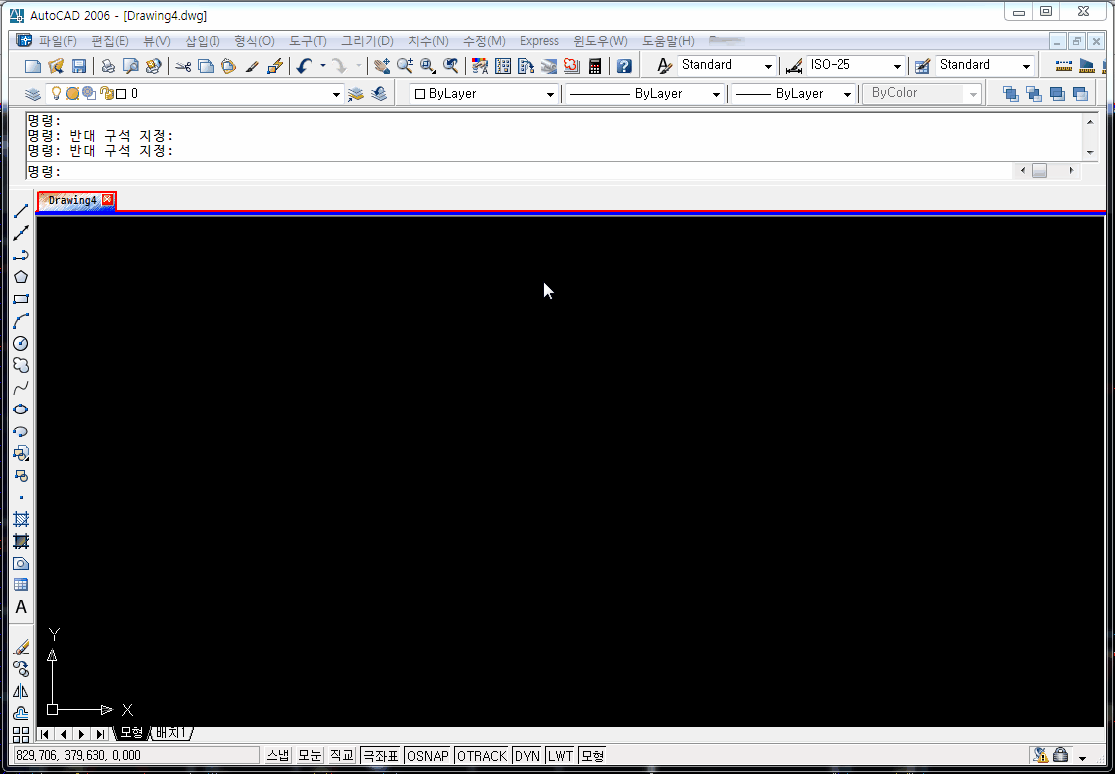Click the command line horizontal scrollbar thumb

1040,171
